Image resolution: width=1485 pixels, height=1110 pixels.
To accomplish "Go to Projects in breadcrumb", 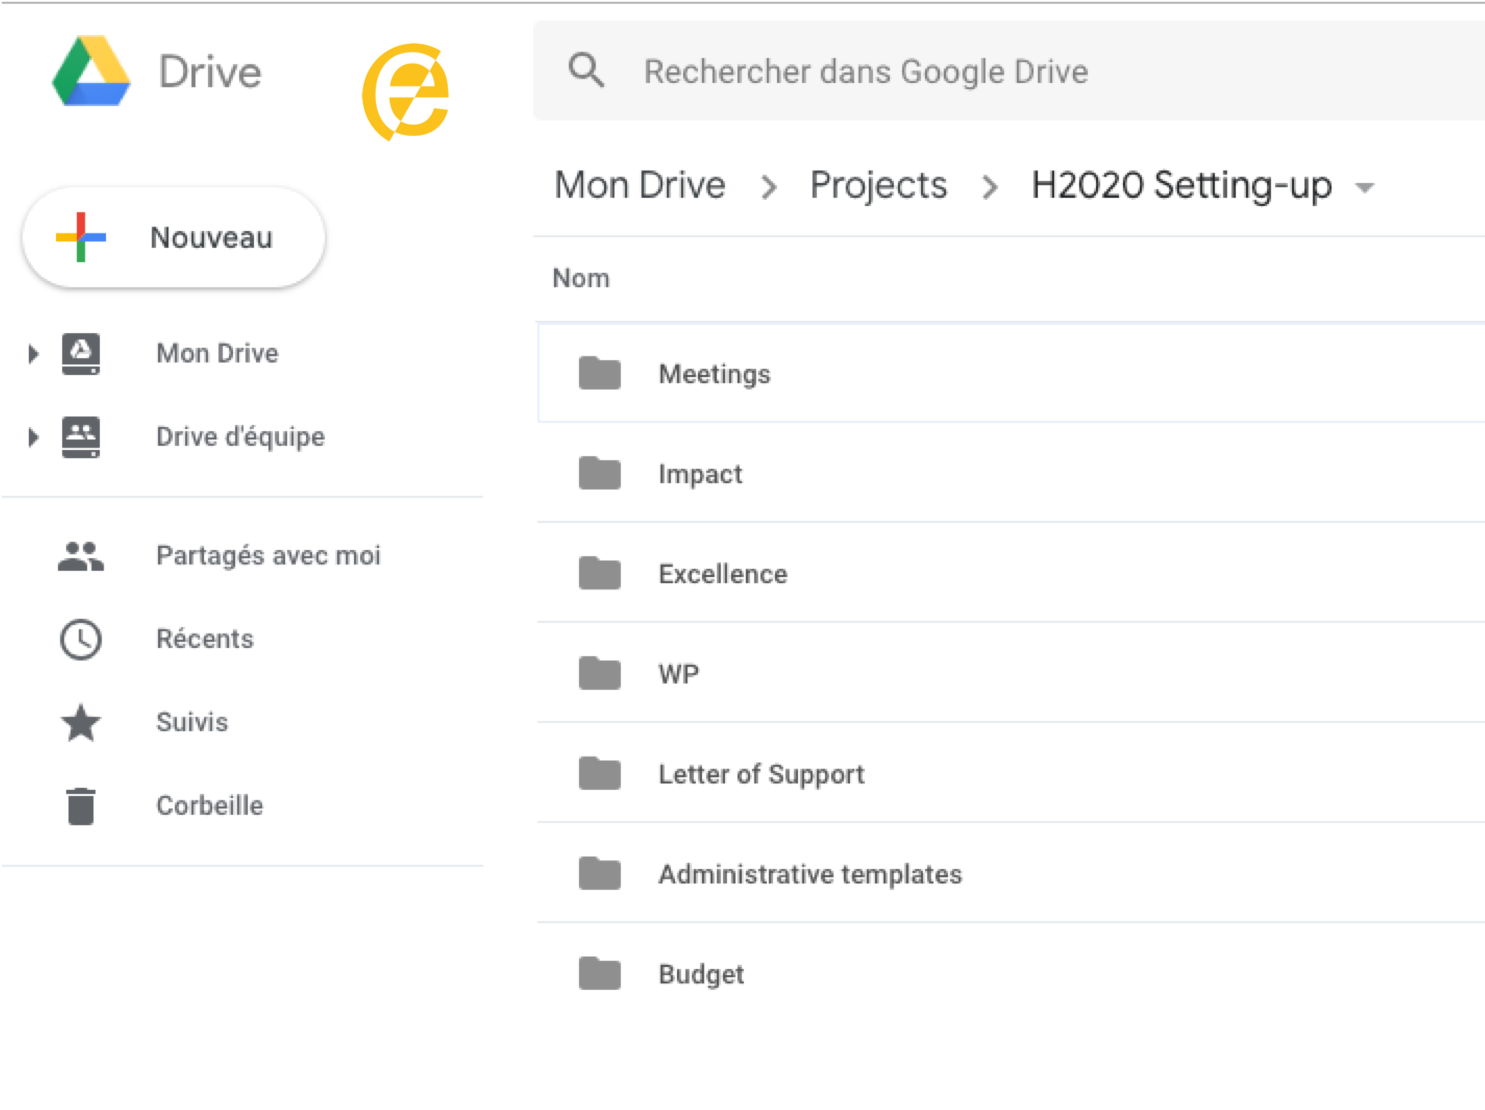I will [x=878, y=186].
